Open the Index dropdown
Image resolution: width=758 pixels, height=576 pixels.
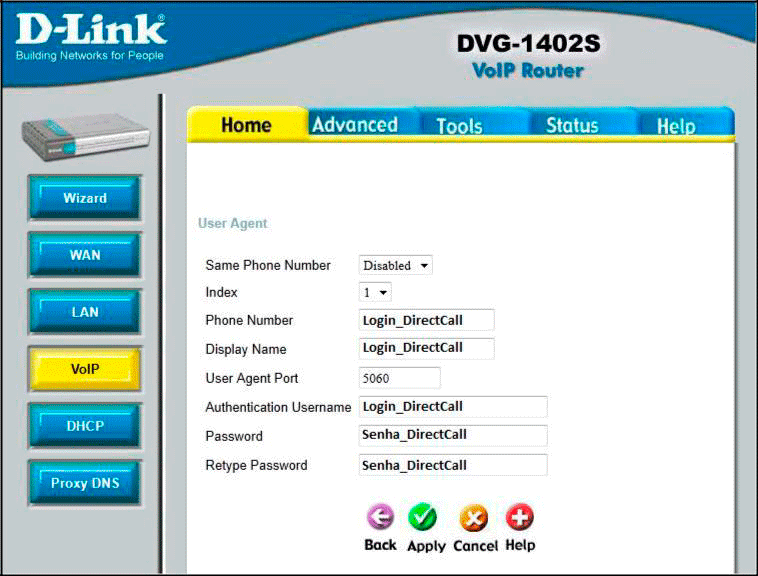click(375, 292)
